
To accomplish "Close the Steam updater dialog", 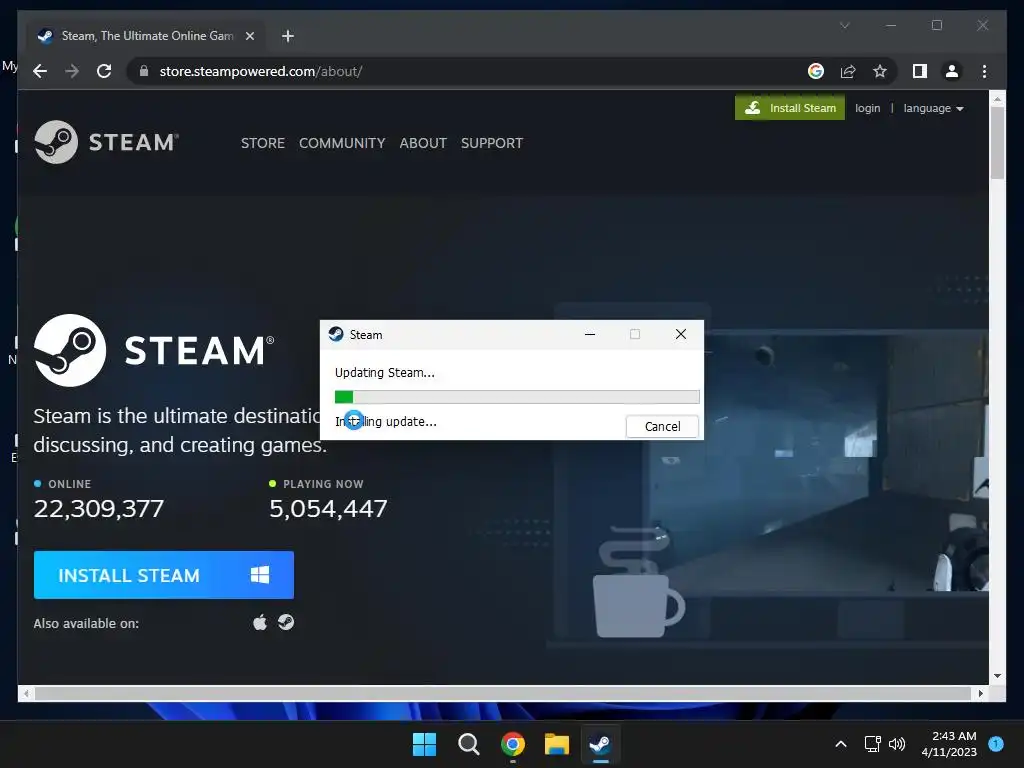I will (x=680, y=334).
